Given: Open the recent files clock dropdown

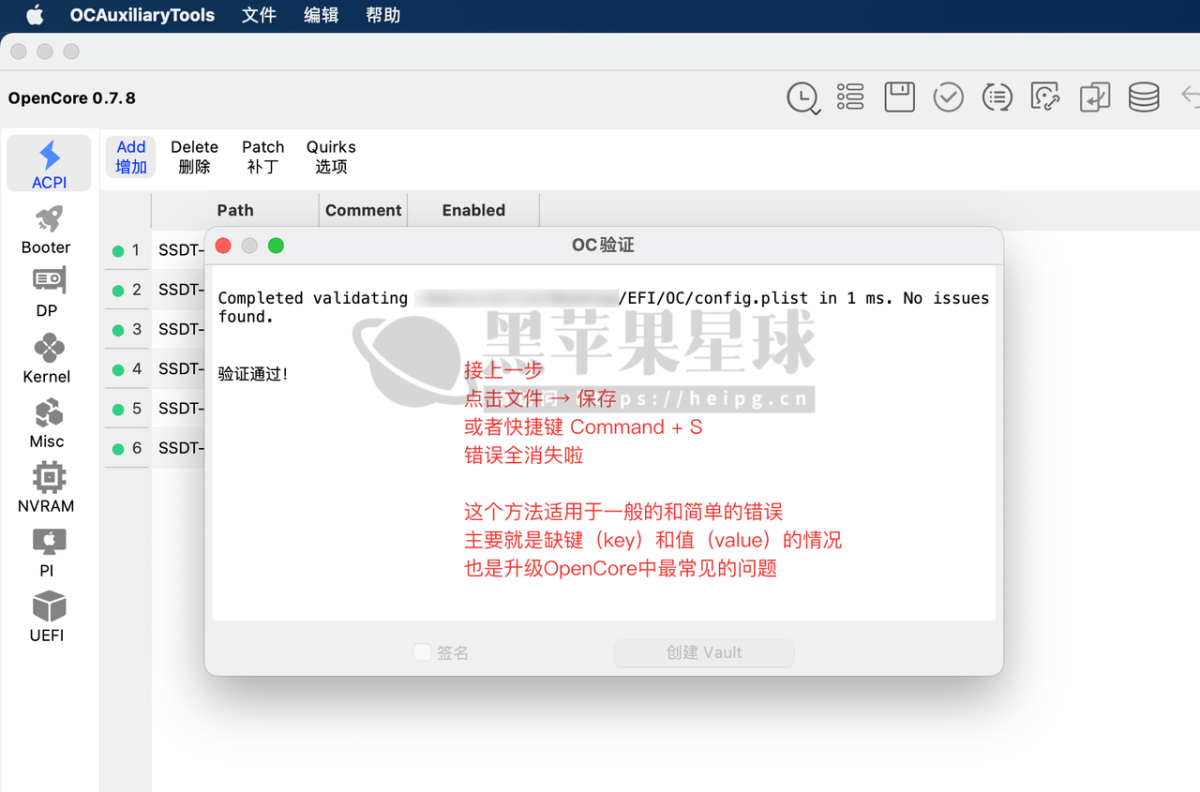Looking at the screenshot, I should point(803,97).
